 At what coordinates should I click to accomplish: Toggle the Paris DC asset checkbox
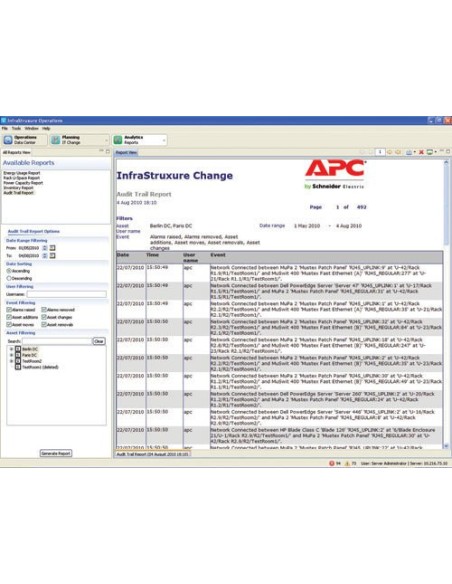click(x=18, y=355)
